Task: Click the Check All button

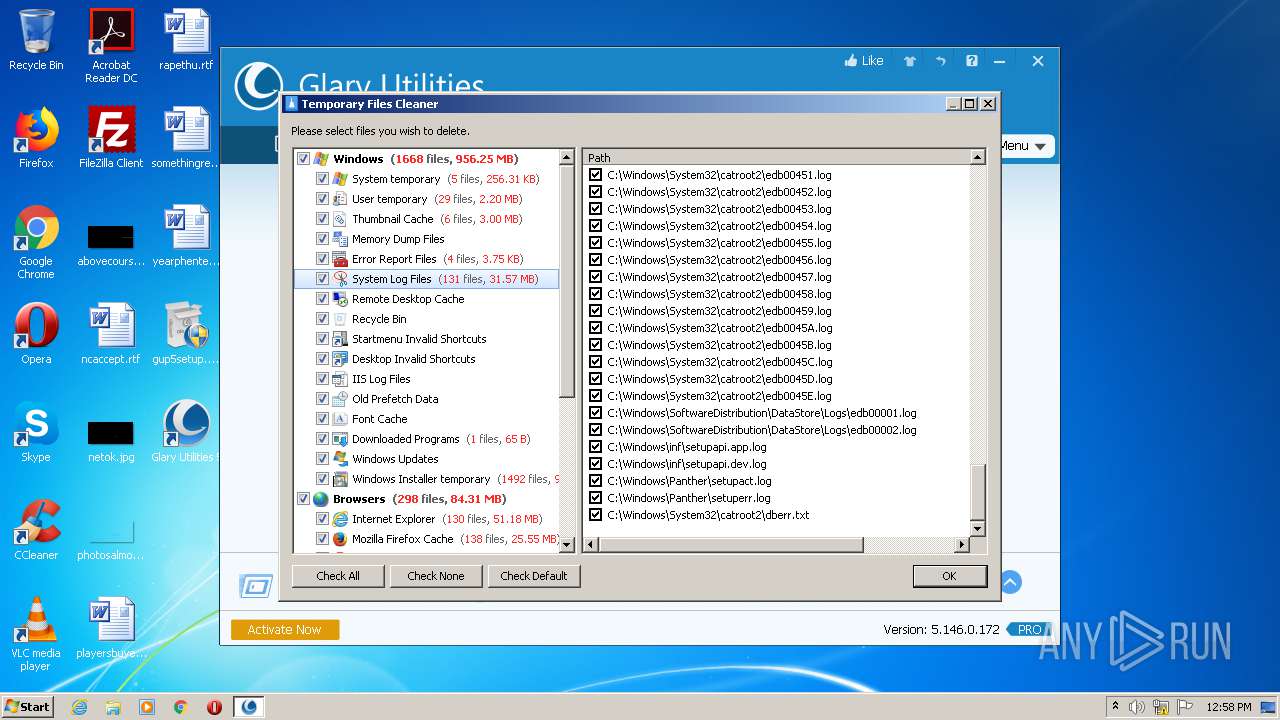Action: pos(338,576)
